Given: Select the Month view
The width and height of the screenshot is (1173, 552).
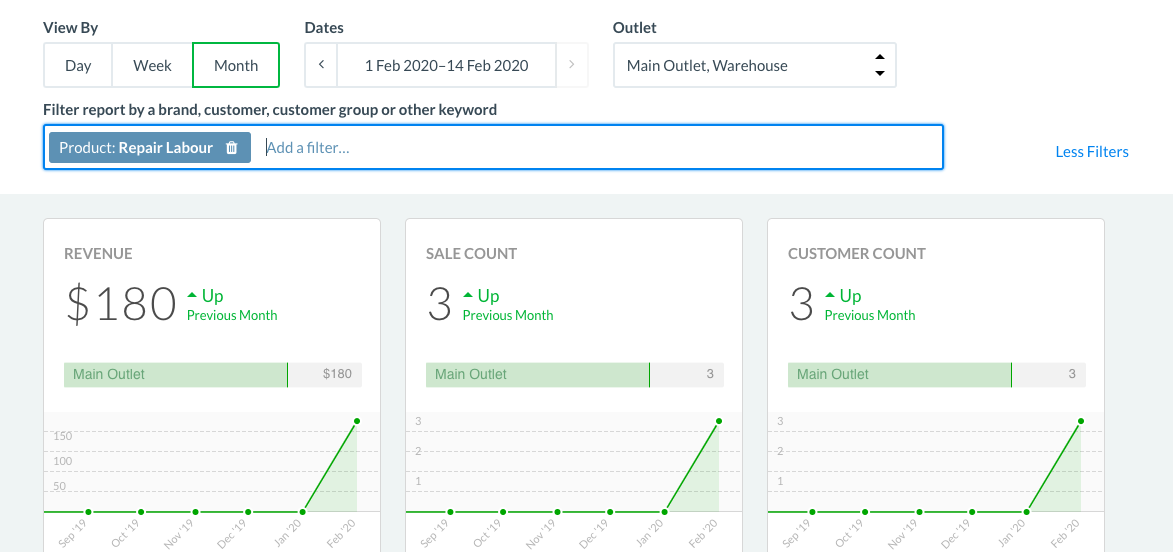Looking at the screenshot, I should (236, 65).
